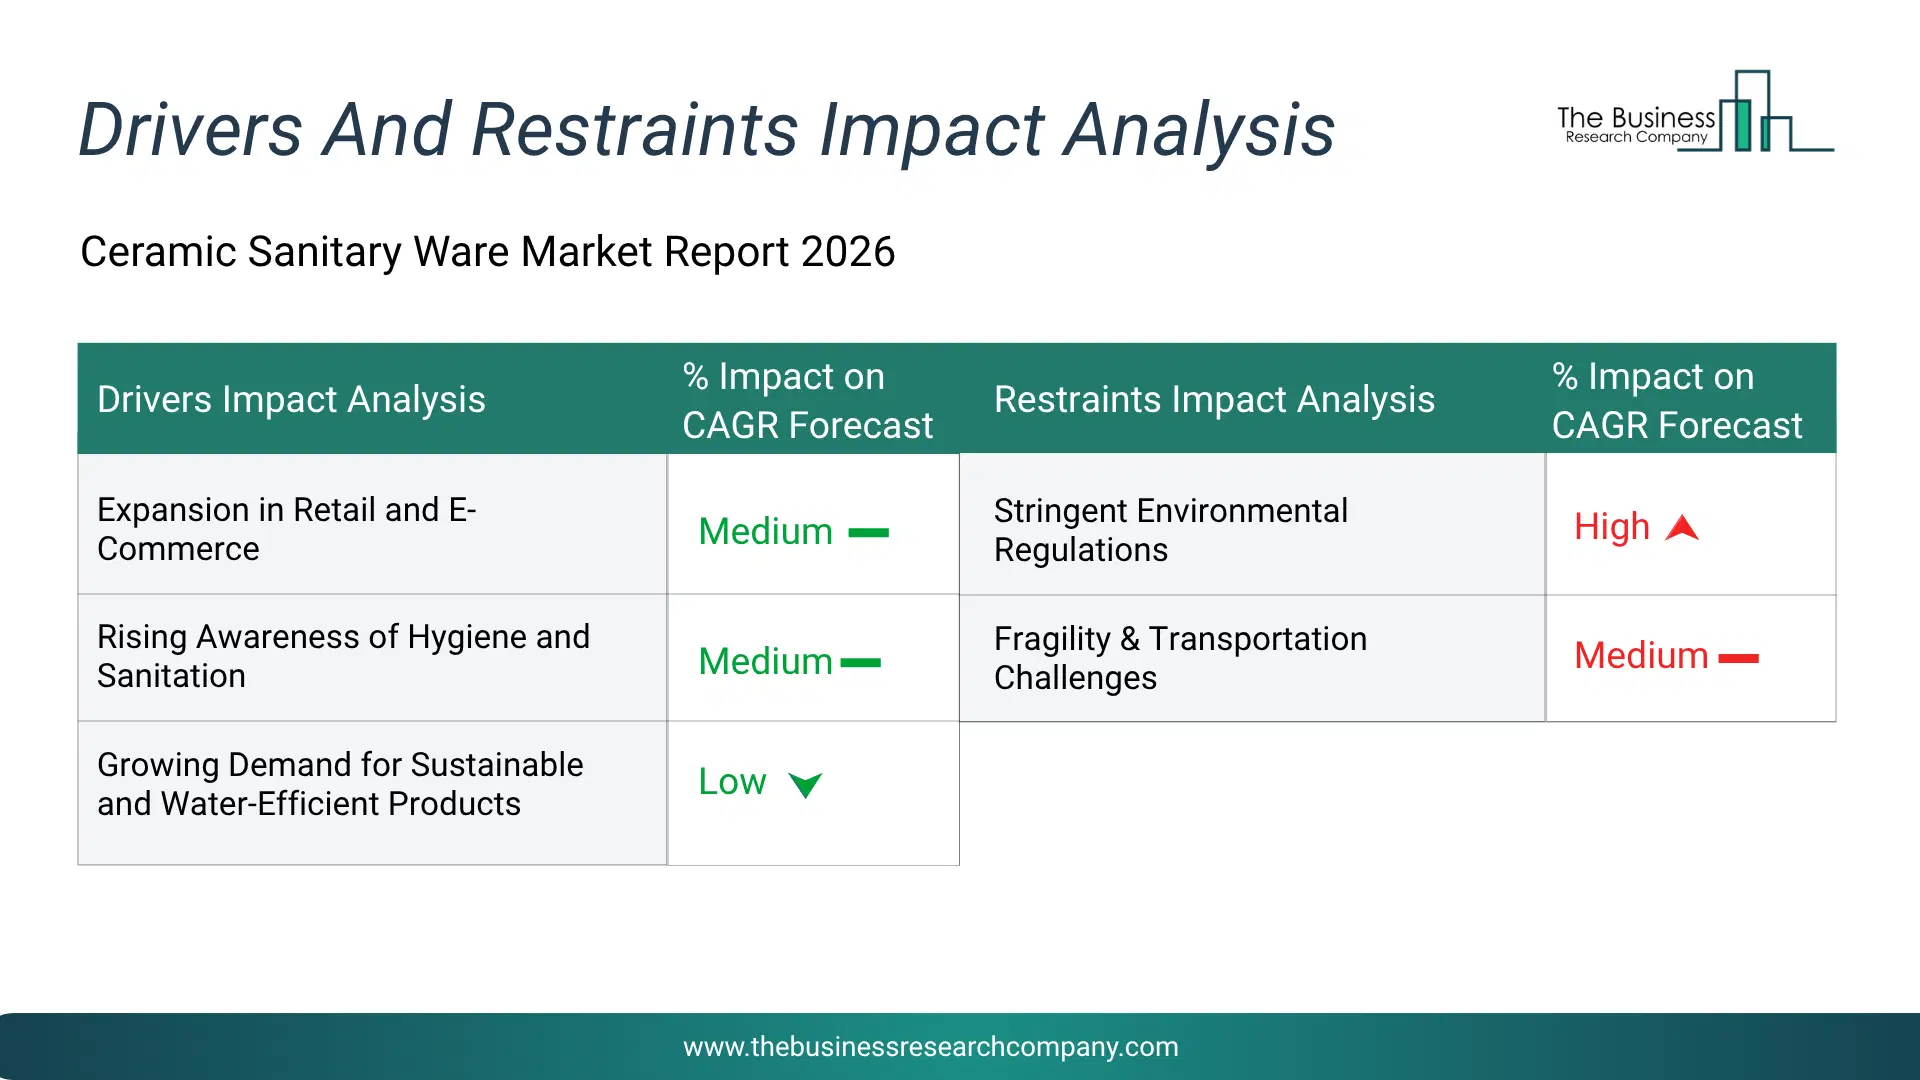Select the Drivers And Restraints Impact Analysis title

coord(706,130)
